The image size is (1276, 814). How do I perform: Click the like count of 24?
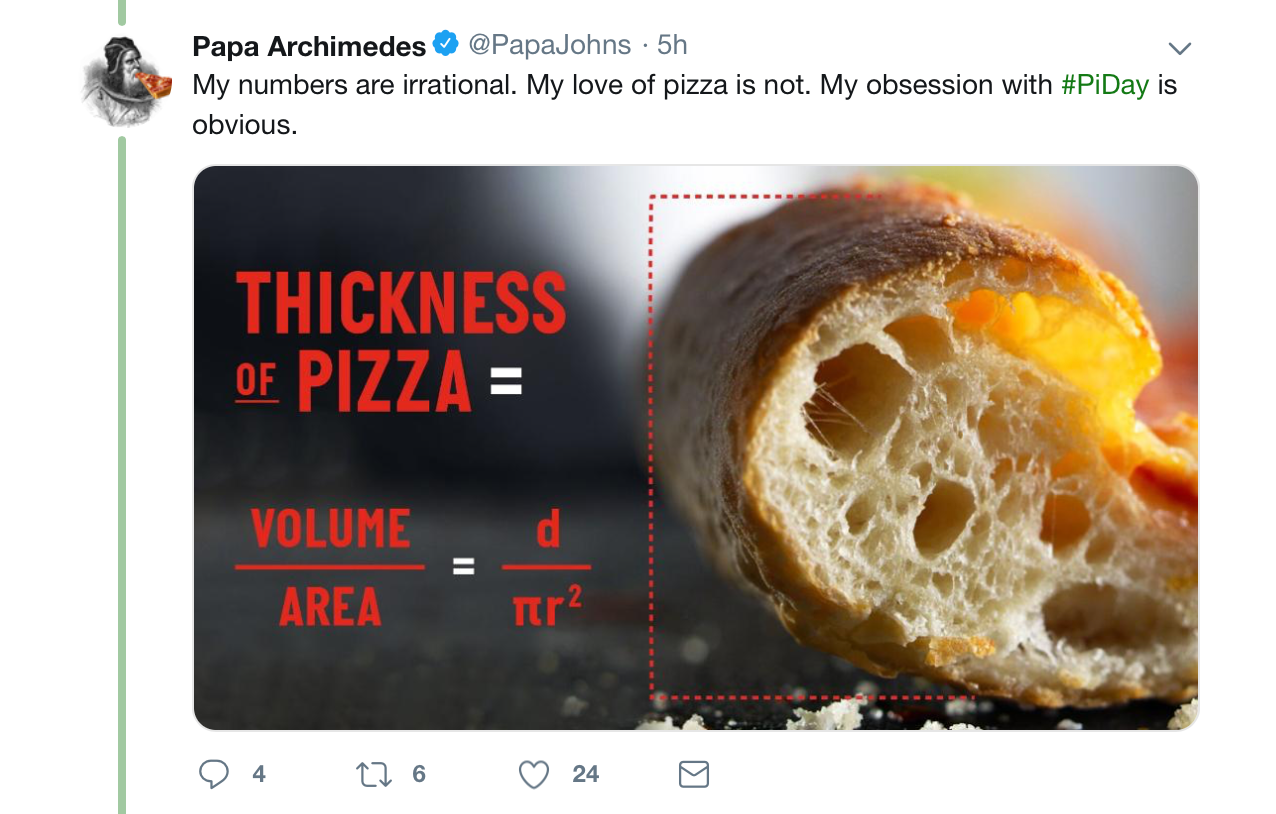[585, 774]
